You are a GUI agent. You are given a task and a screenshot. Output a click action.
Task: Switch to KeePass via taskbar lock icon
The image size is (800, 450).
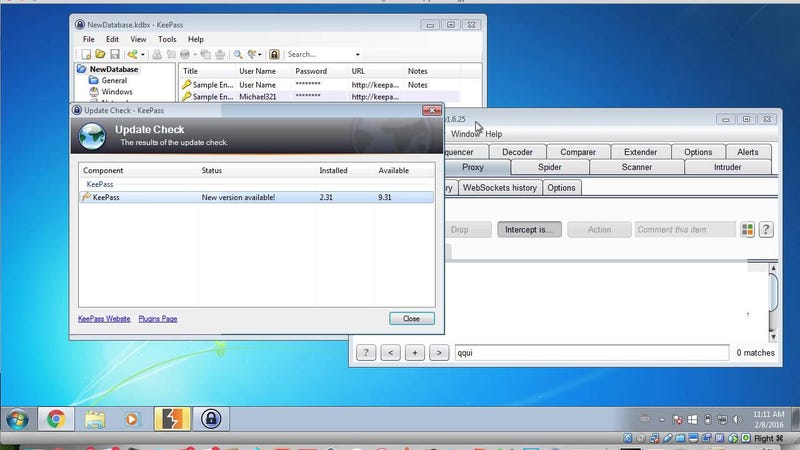tap(211, 419)
